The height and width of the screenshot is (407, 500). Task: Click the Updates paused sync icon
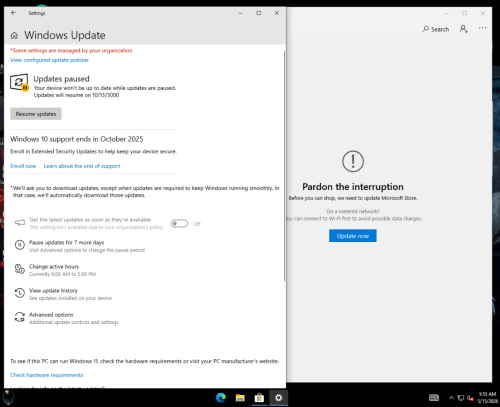click(x=19, y=82)
